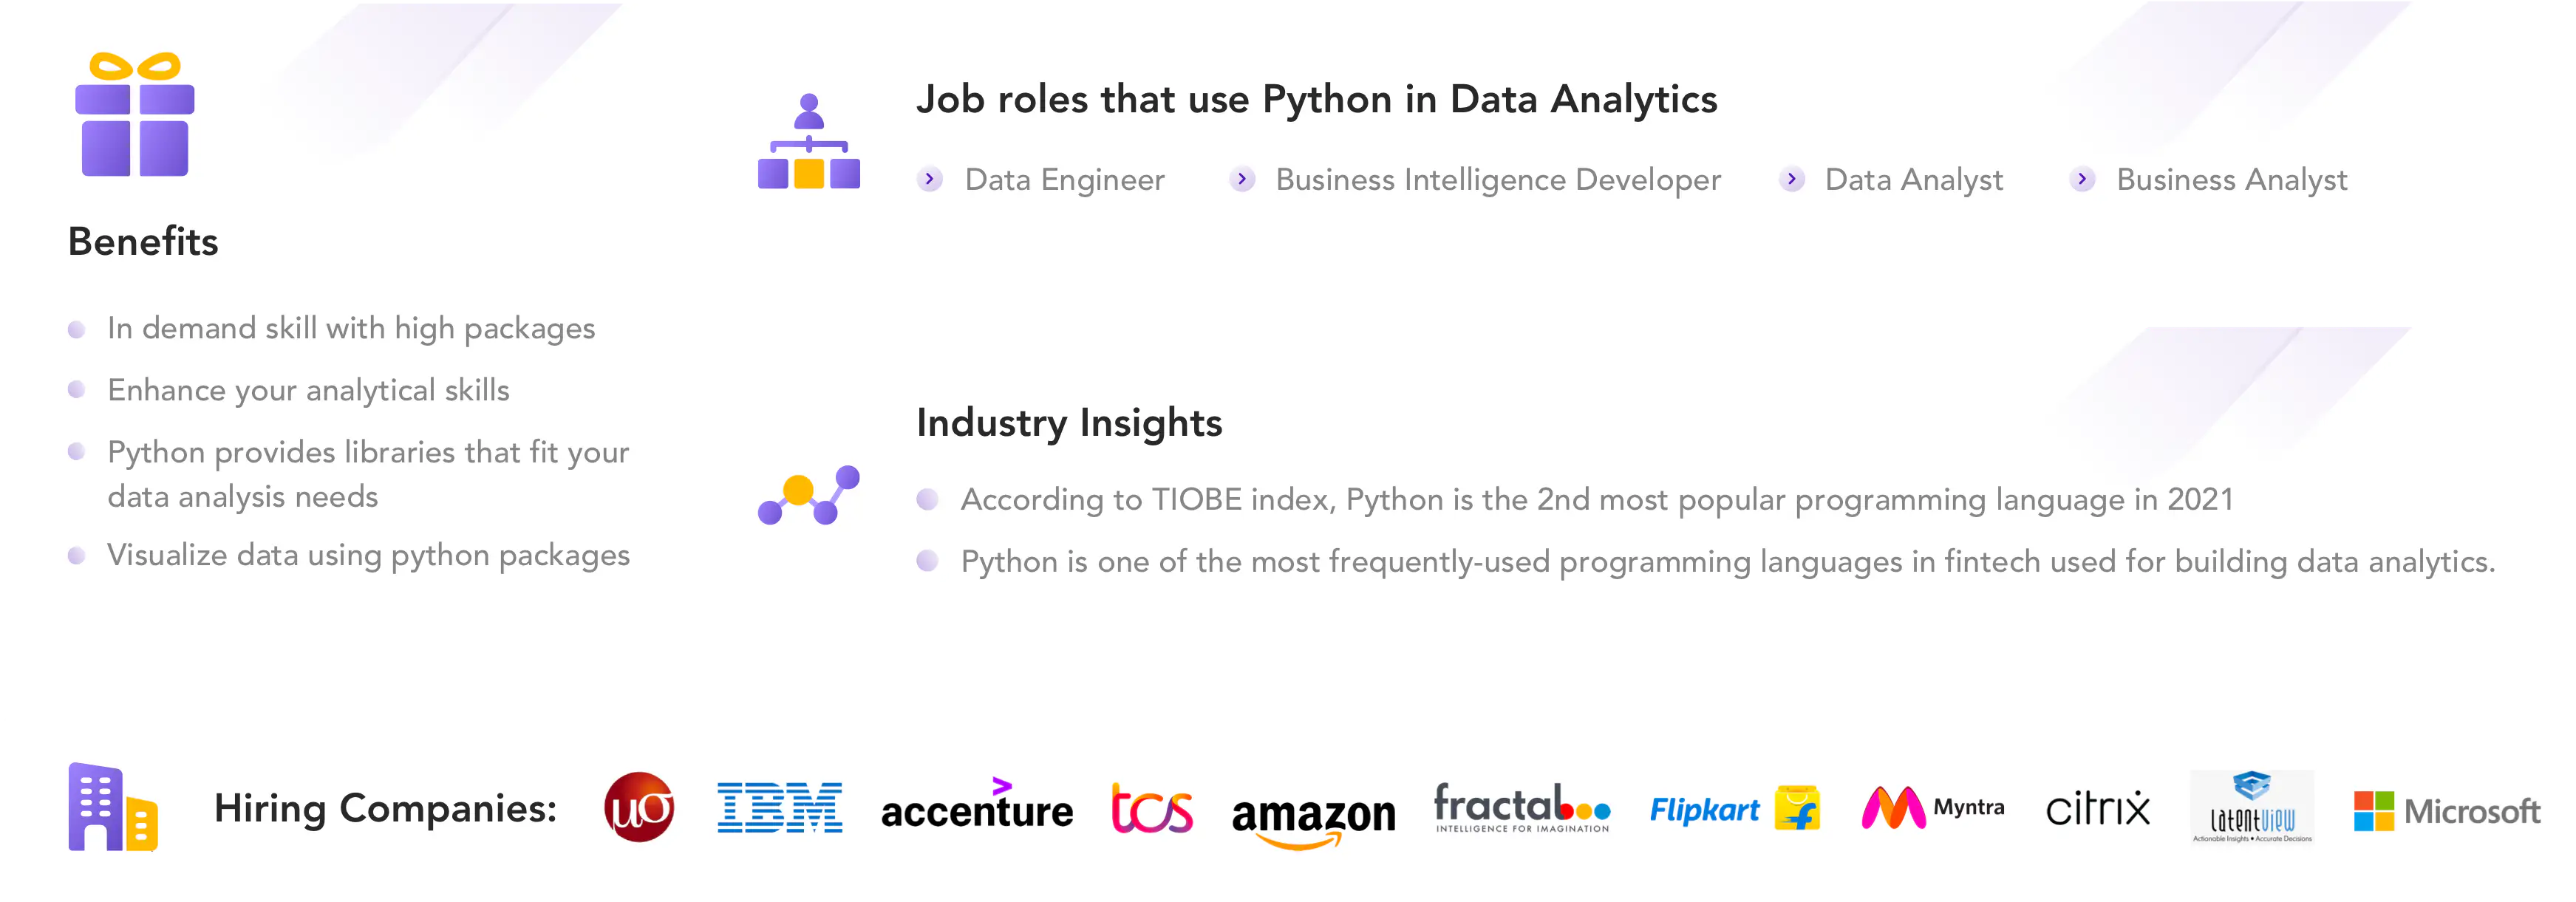2576x902 pixels.
Task: Click the Industry Insights graph icon
Action: point(808,495)
